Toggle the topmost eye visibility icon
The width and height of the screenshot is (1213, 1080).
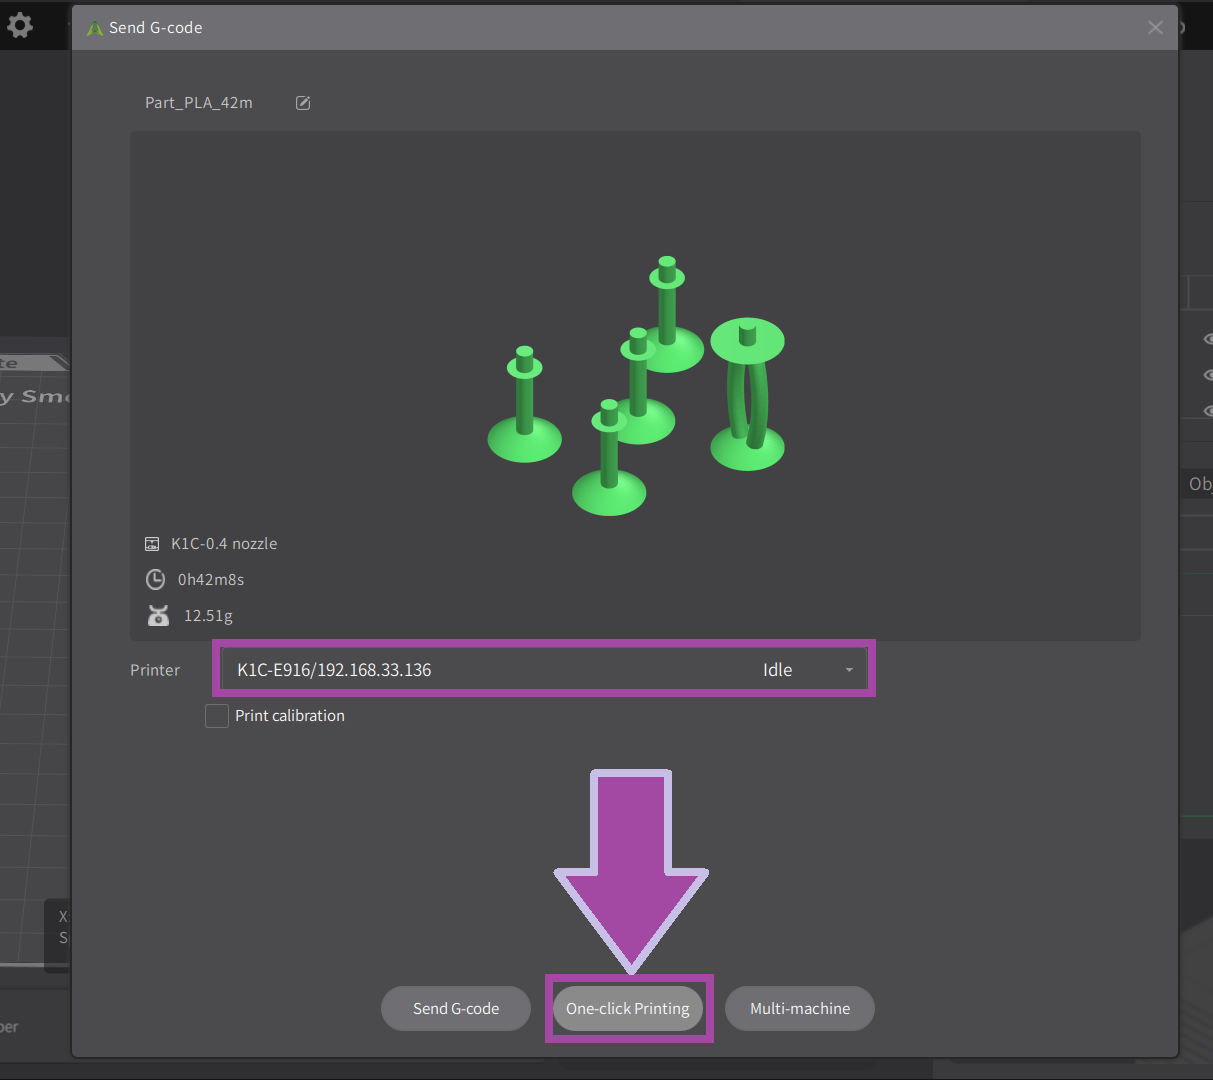(1207, 339)
